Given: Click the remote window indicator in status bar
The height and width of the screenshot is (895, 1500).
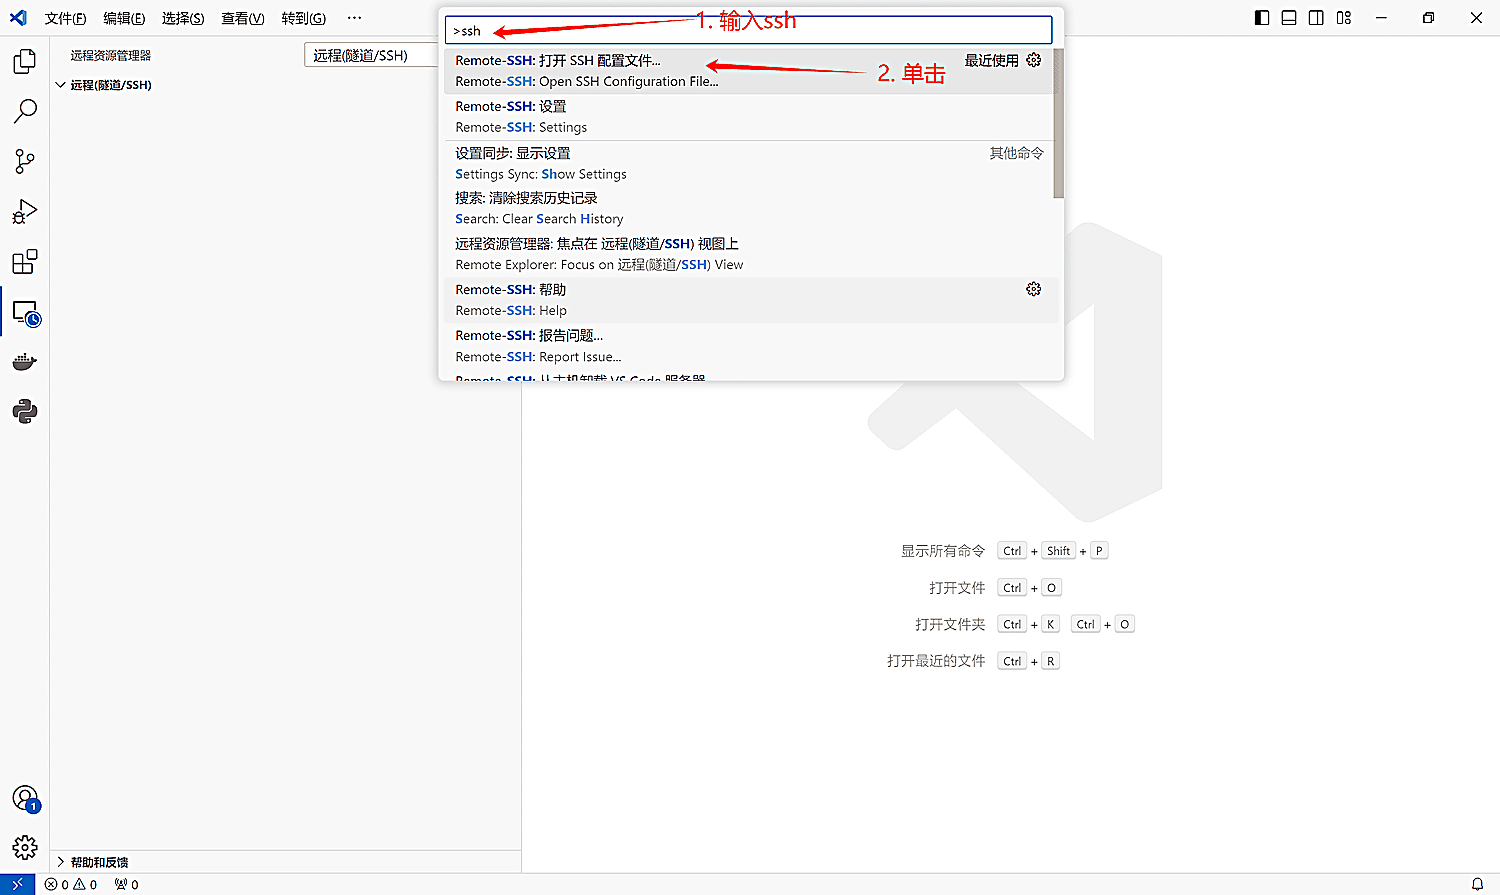Looking at the screenshot, I should click(17, 884).
